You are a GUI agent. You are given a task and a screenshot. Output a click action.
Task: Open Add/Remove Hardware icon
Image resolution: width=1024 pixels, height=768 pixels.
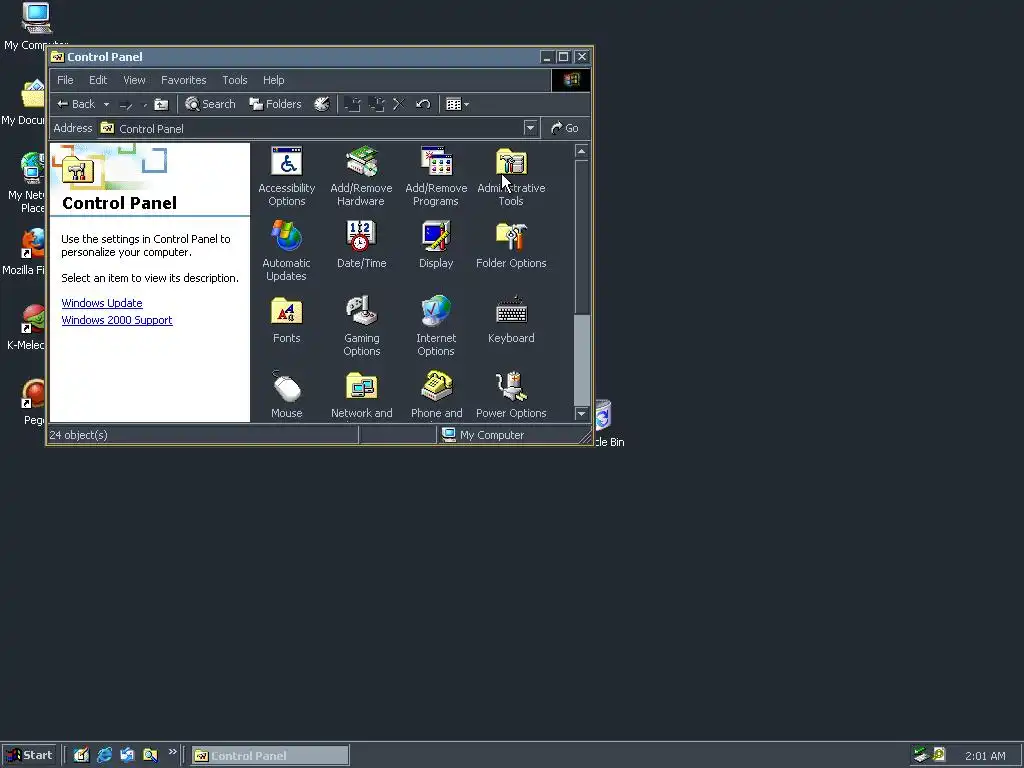[x=361, y=176]
